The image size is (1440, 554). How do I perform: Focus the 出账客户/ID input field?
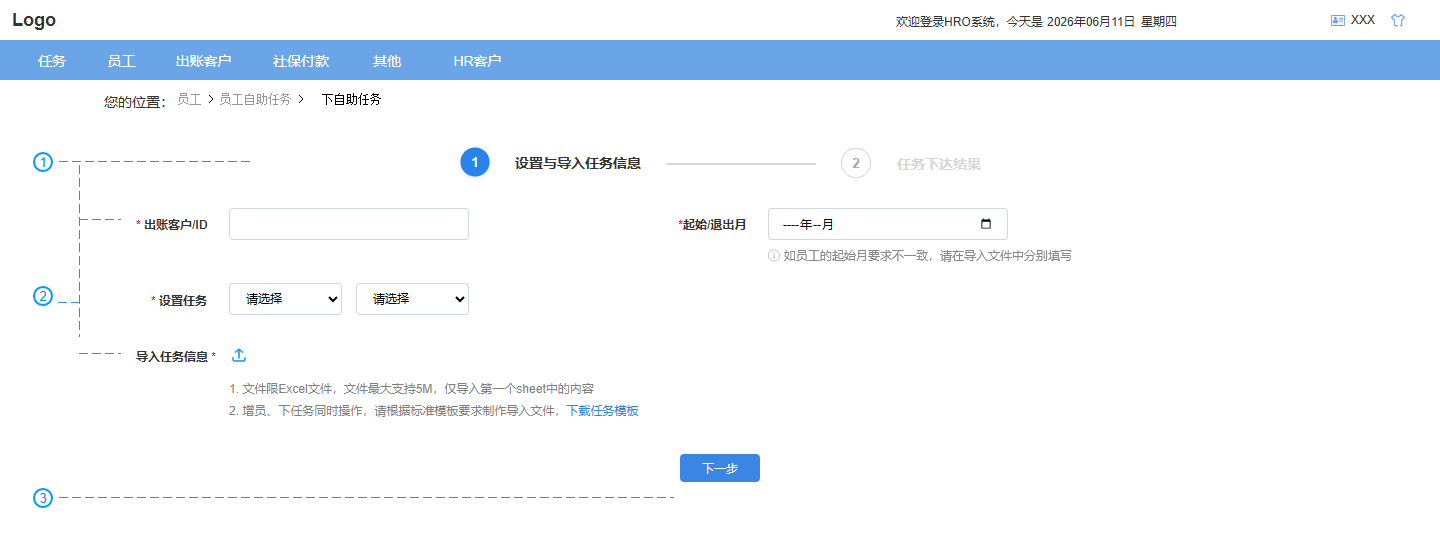click(349, 224)
